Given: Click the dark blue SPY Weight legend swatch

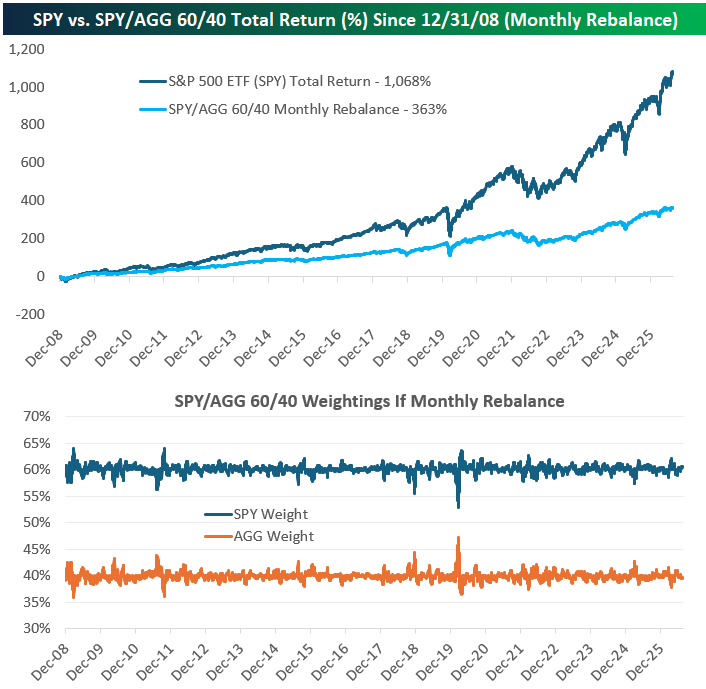Looking at the screenshot, I should (x=218, y=514).
